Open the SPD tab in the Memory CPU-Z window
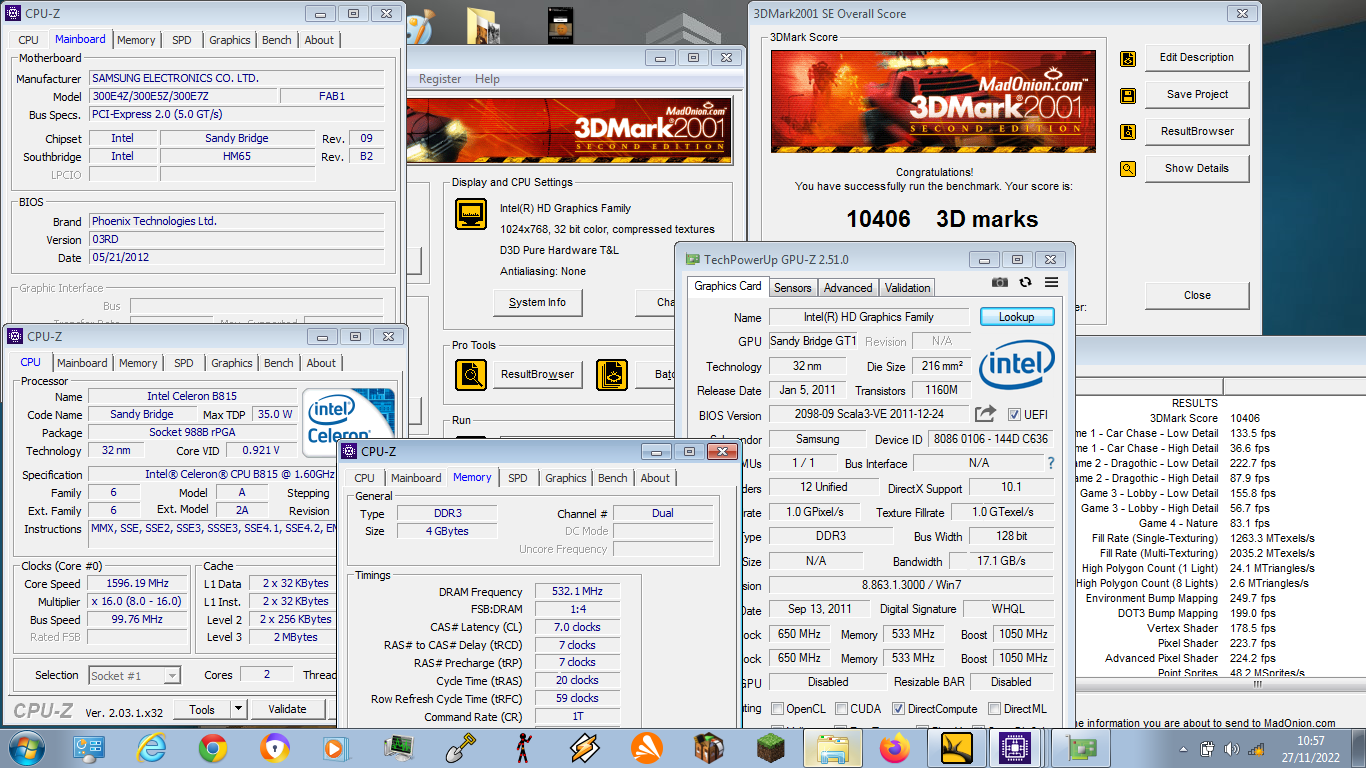 coord(517,478)
